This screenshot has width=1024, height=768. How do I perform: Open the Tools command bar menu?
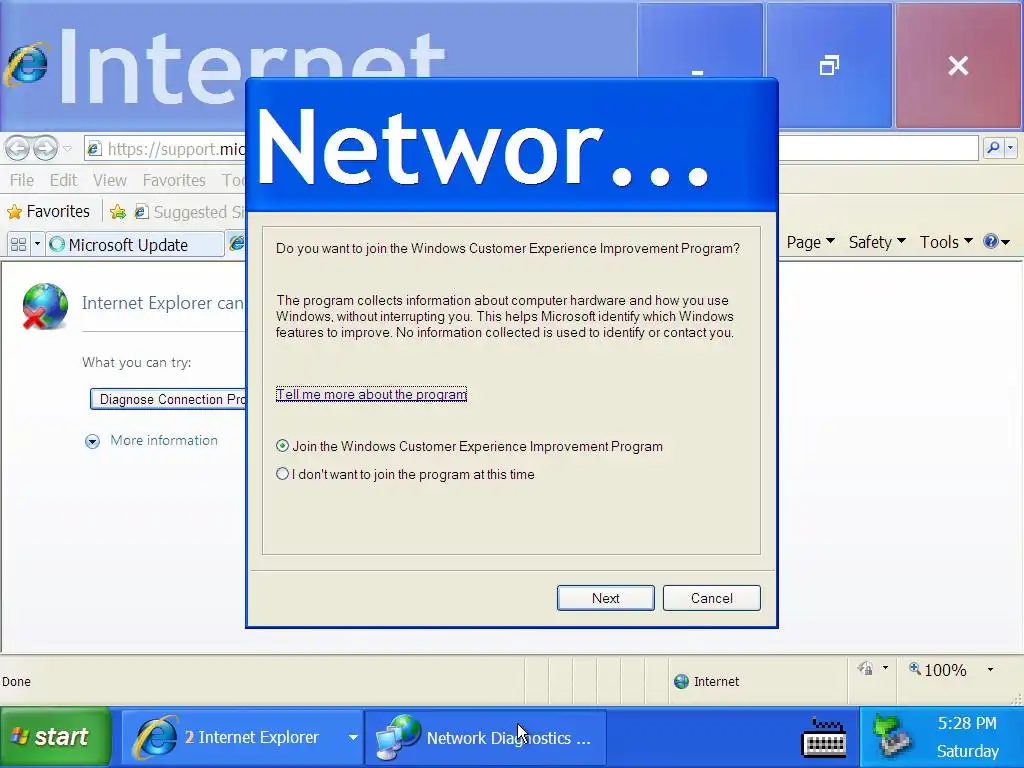pyautogui.click(x=946, y=242)
